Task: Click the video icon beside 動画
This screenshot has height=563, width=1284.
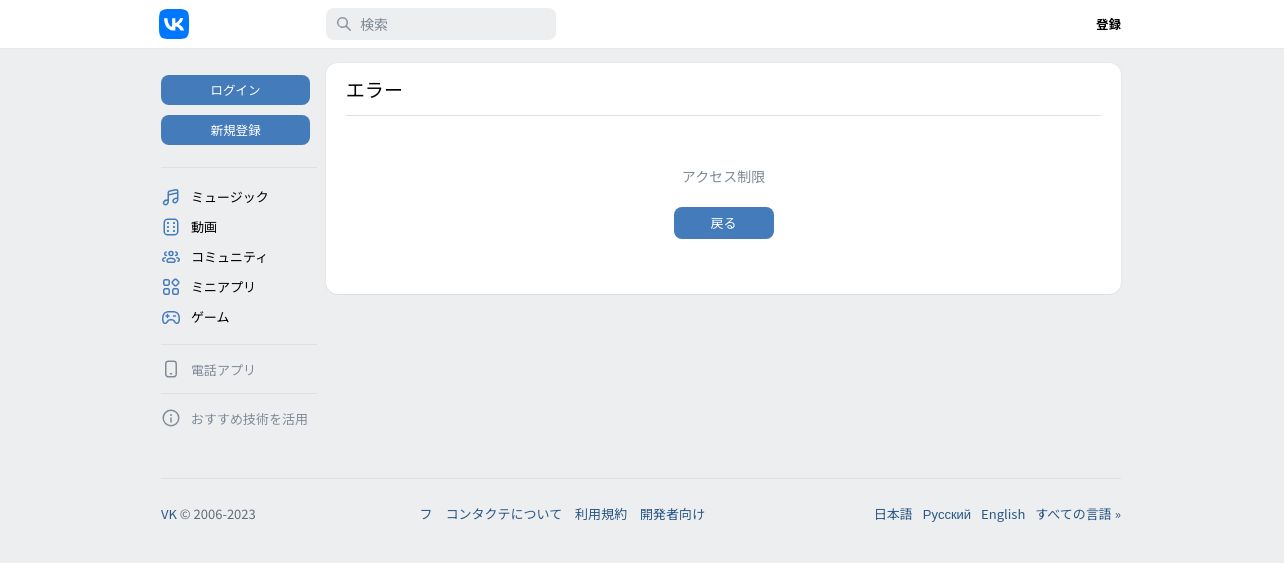Action: click(171, 227)
